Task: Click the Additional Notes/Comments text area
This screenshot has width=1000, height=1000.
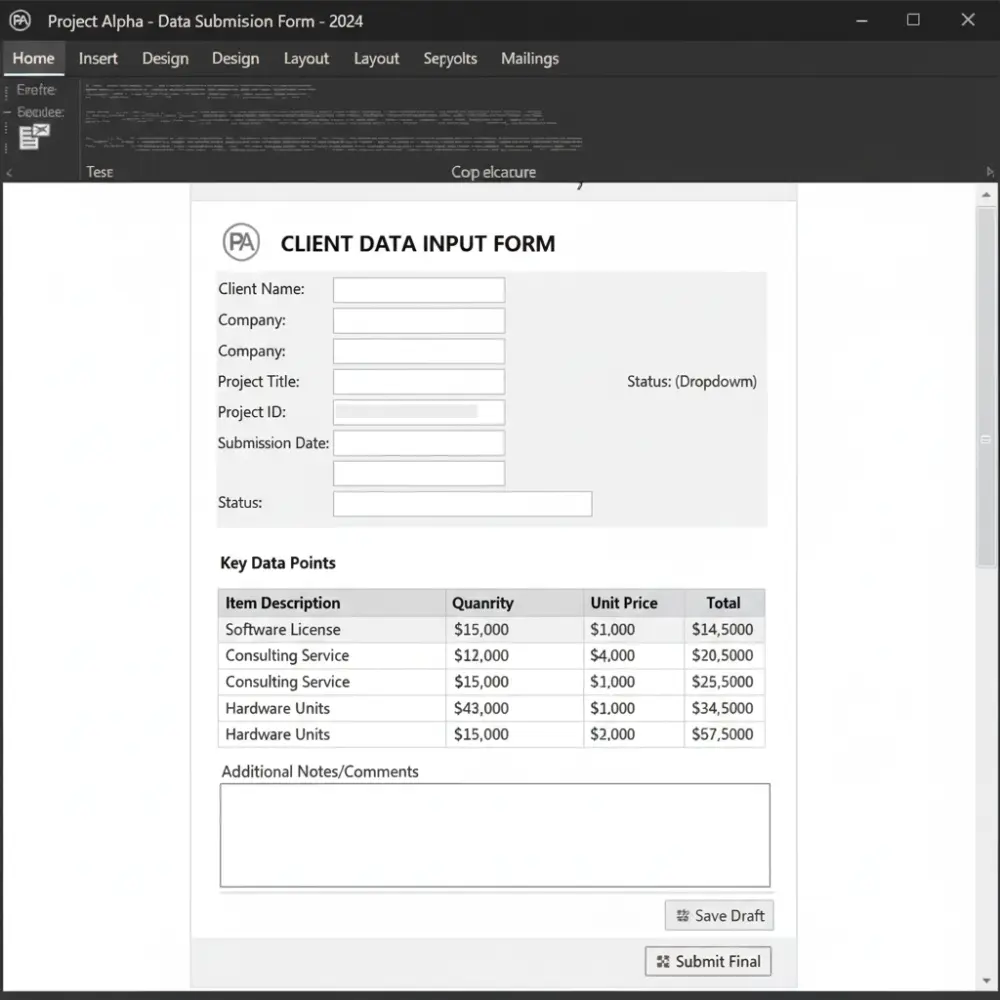Action: coord(494,835)
